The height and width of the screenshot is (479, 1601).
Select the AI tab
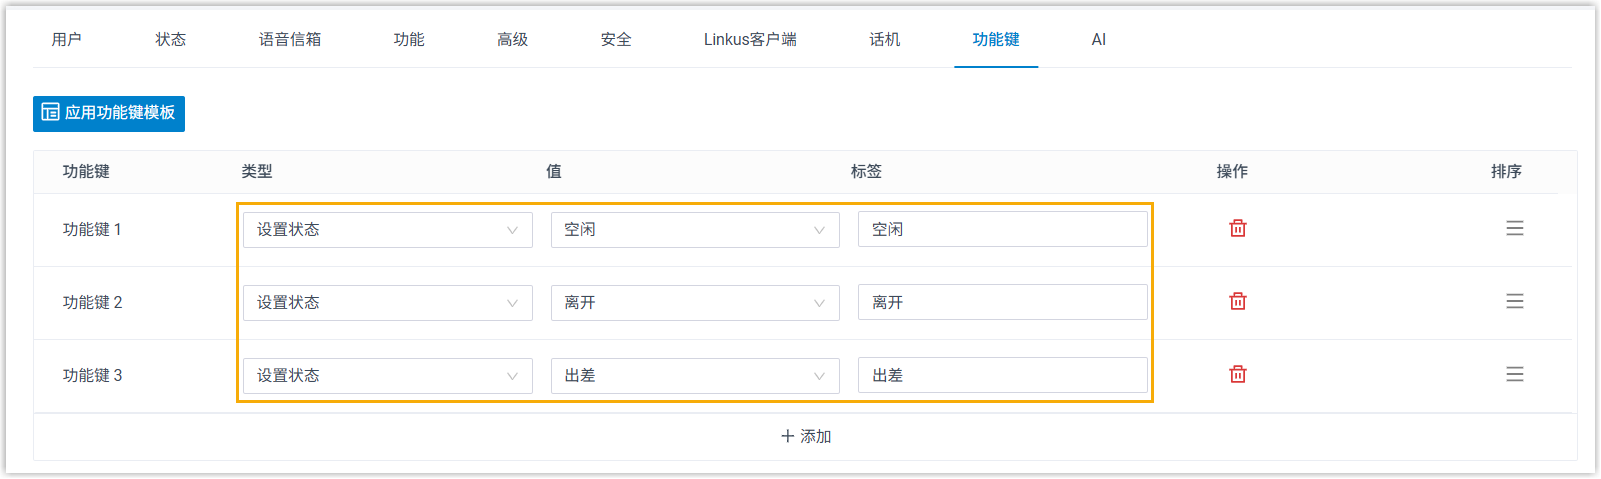click(x=1098, y=40)
